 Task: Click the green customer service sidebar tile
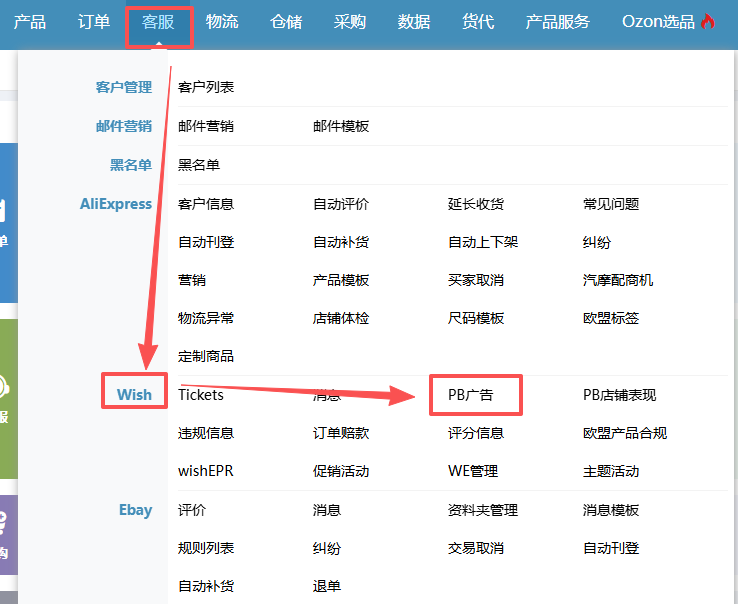[x=8, y=398]
